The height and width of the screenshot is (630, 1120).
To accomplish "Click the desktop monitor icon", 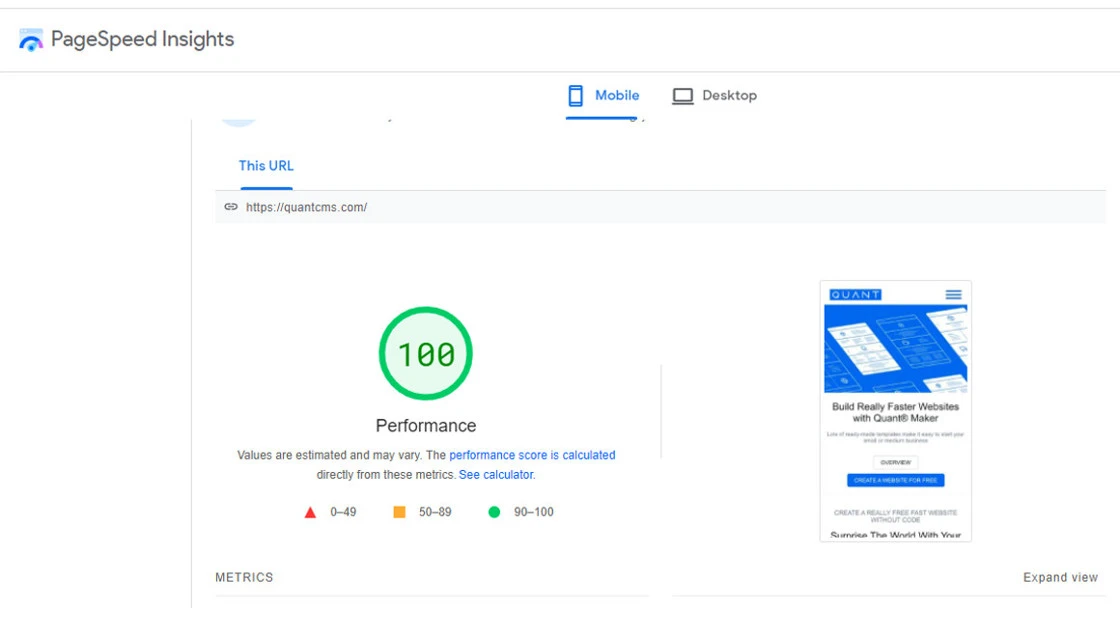I will coord(683,96).
